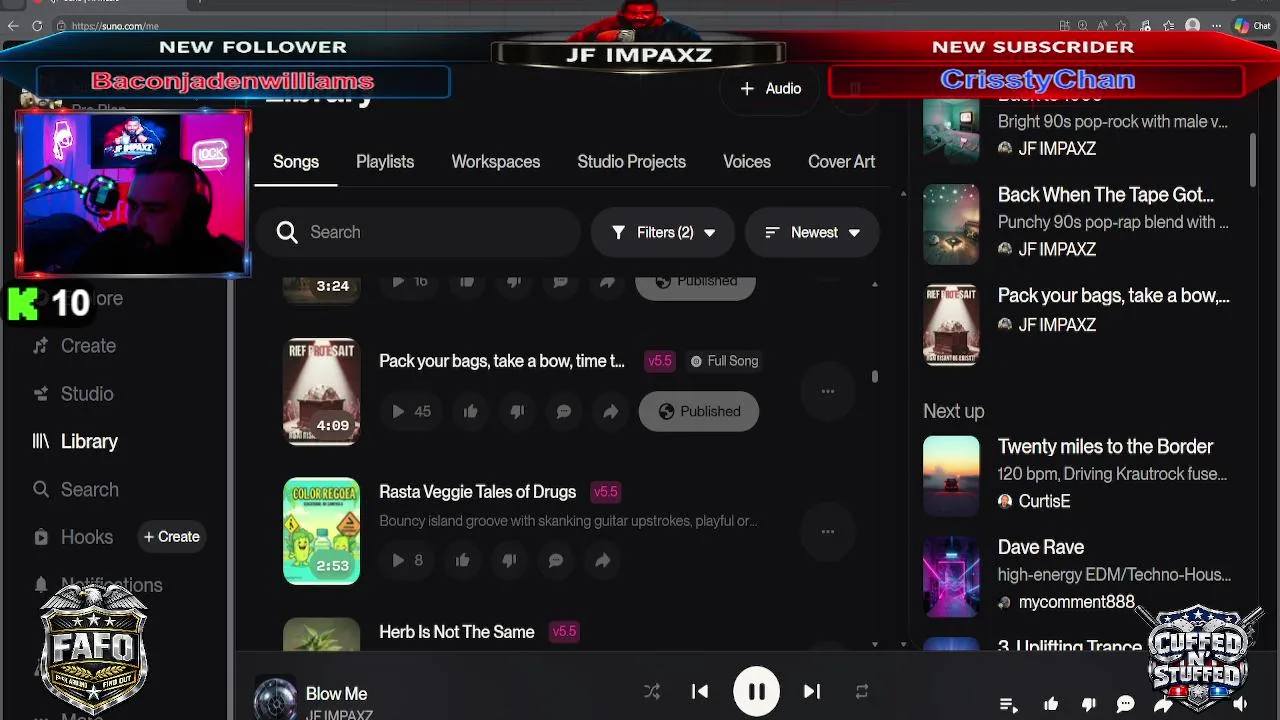This screenshot has height=720, width=1280.
Task: Open Twenty miles to the Border
Action: pos(1105,446)
